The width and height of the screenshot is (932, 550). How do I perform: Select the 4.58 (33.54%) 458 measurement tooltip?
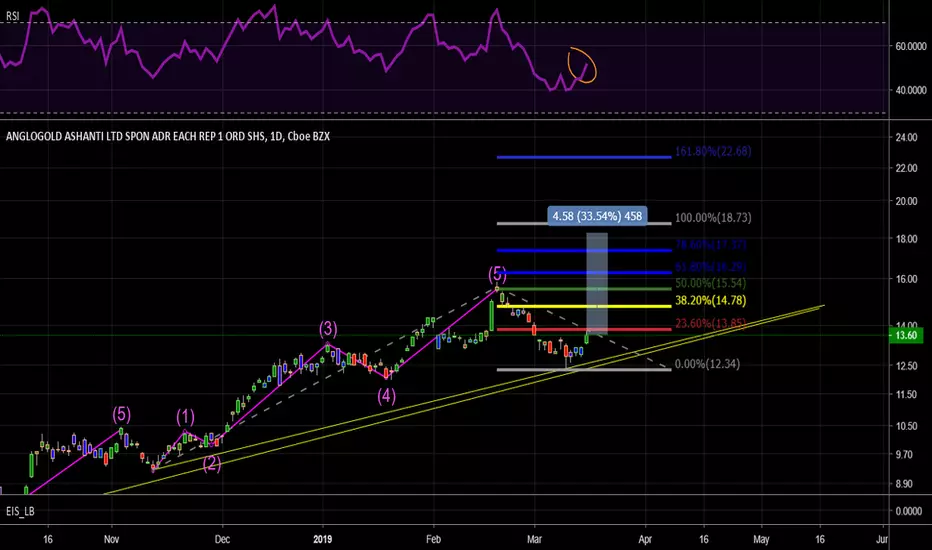(597, 216)
